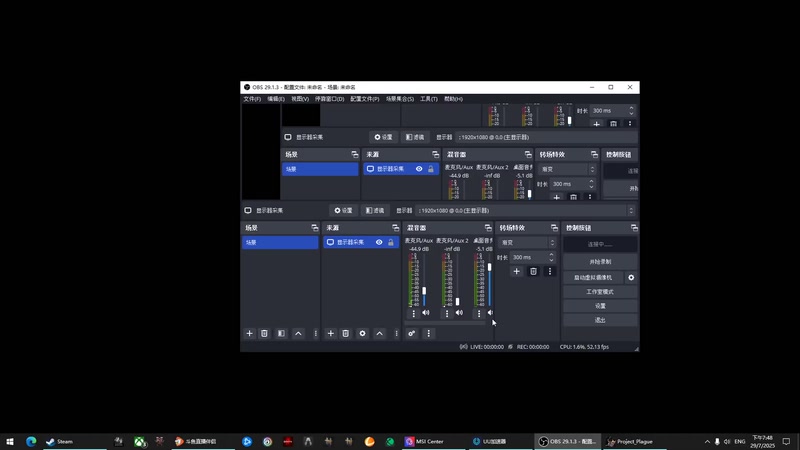Click the OBS live preview canvas
This screenshot has height=450, width=800.
click(440, 152)
